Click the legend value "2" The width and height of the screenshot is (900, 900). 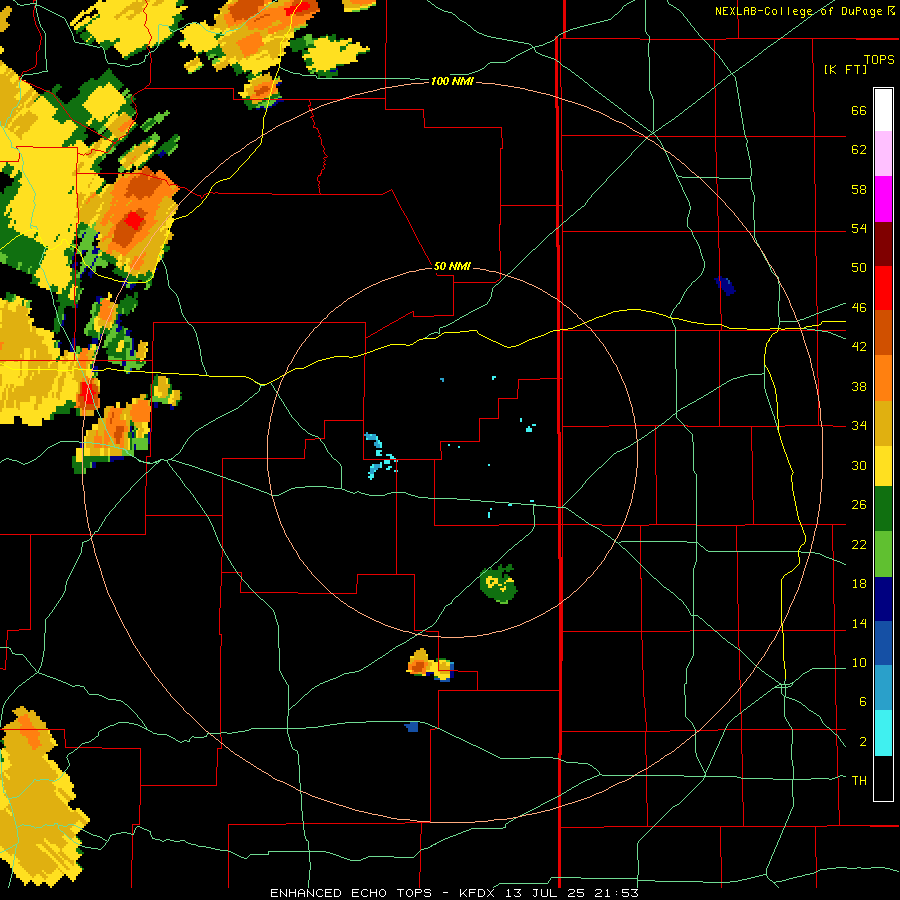tap(862, 742)
